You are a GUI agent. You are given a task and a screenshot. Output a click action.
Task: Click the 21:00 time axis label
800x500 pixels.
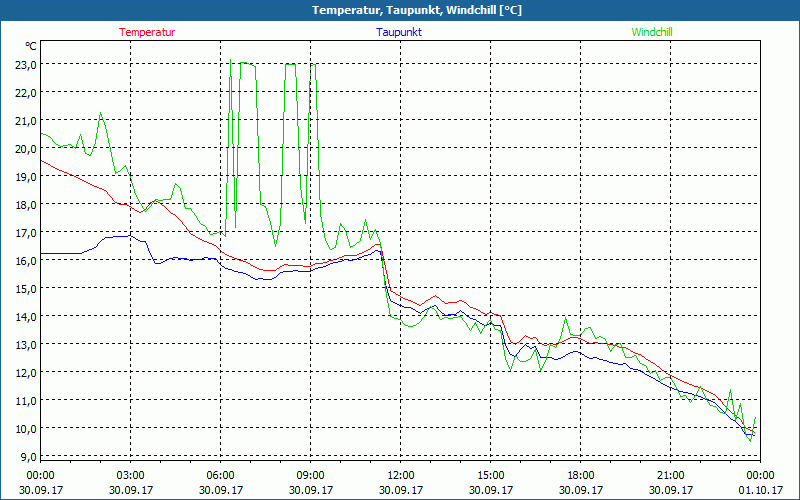(670, 475)
